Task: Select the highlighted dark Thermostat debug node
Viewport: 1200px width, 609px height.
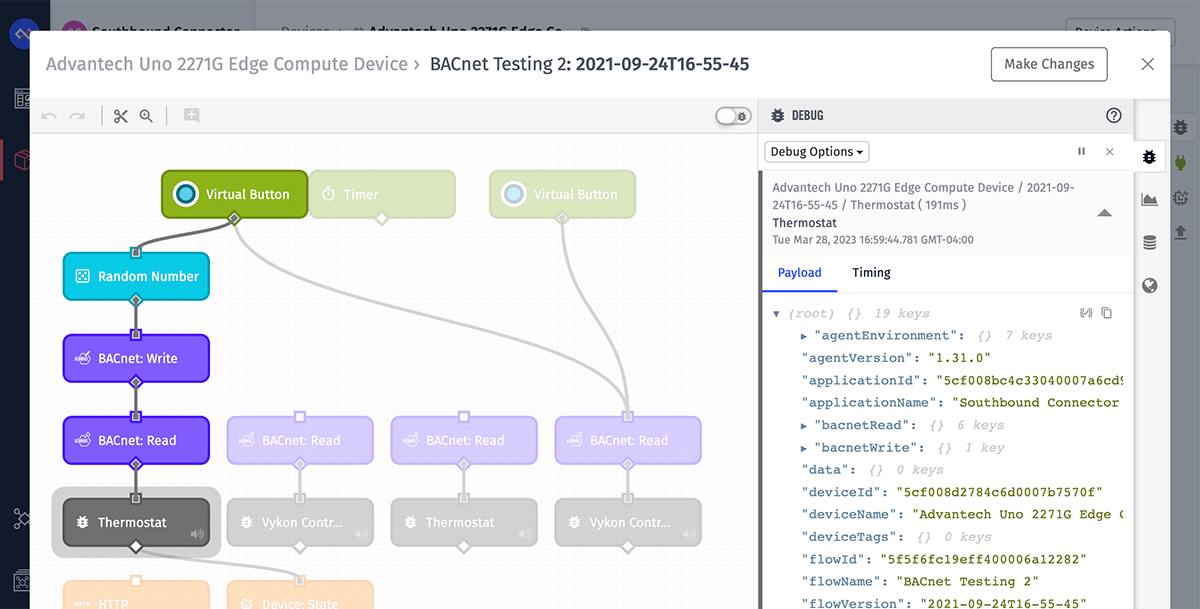Action: [x=136, y=523]
